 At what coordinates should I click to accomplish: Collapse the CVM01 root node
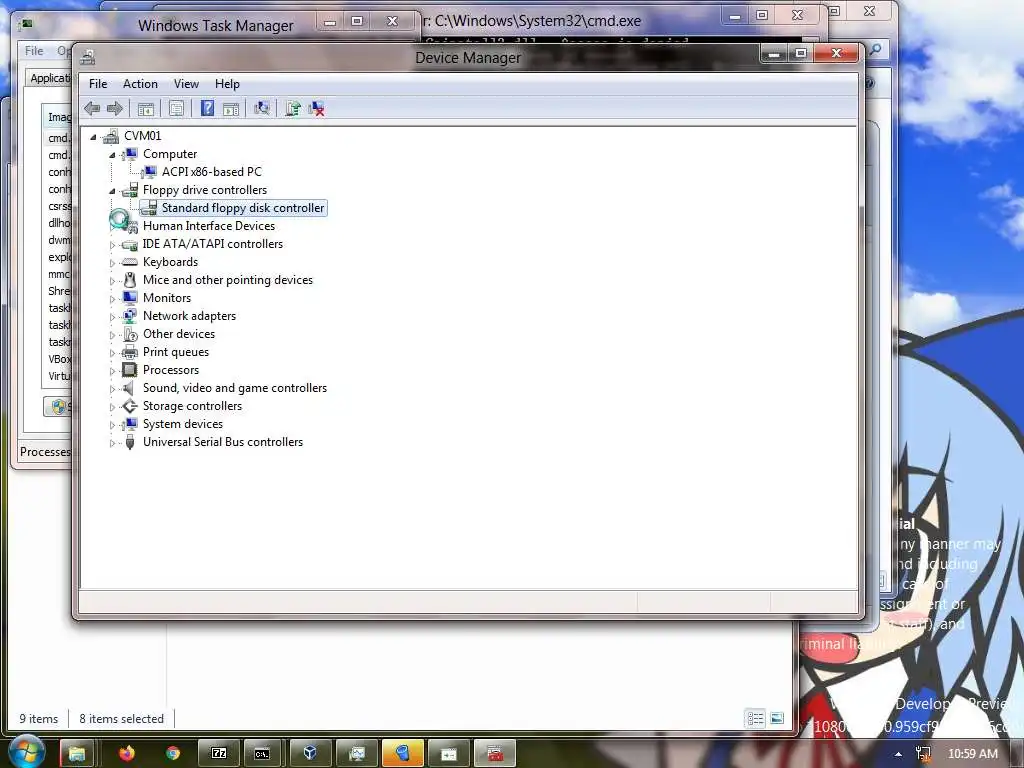pyautogui.click(x=93, y=136)
